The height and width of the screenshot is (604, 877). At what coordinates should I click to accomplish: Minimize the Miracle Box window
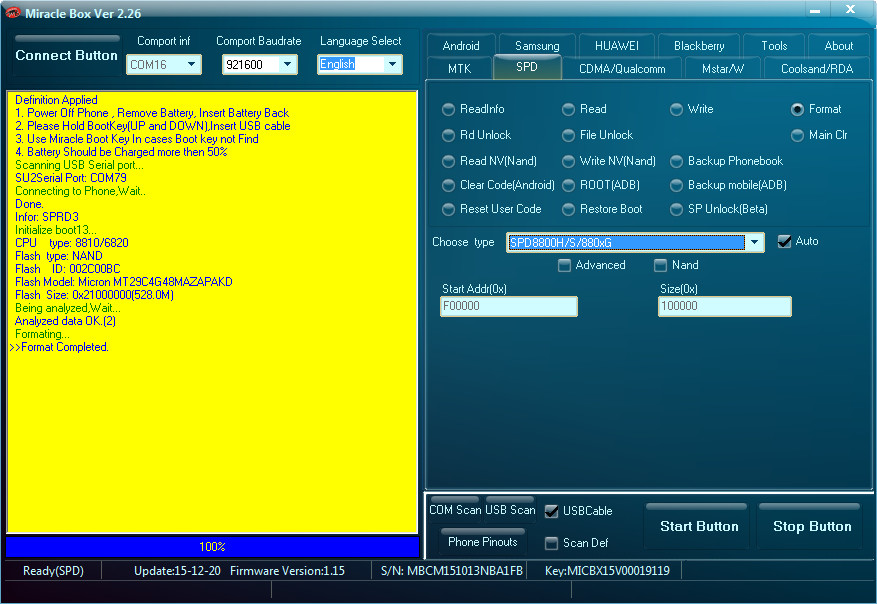[815, 10]
